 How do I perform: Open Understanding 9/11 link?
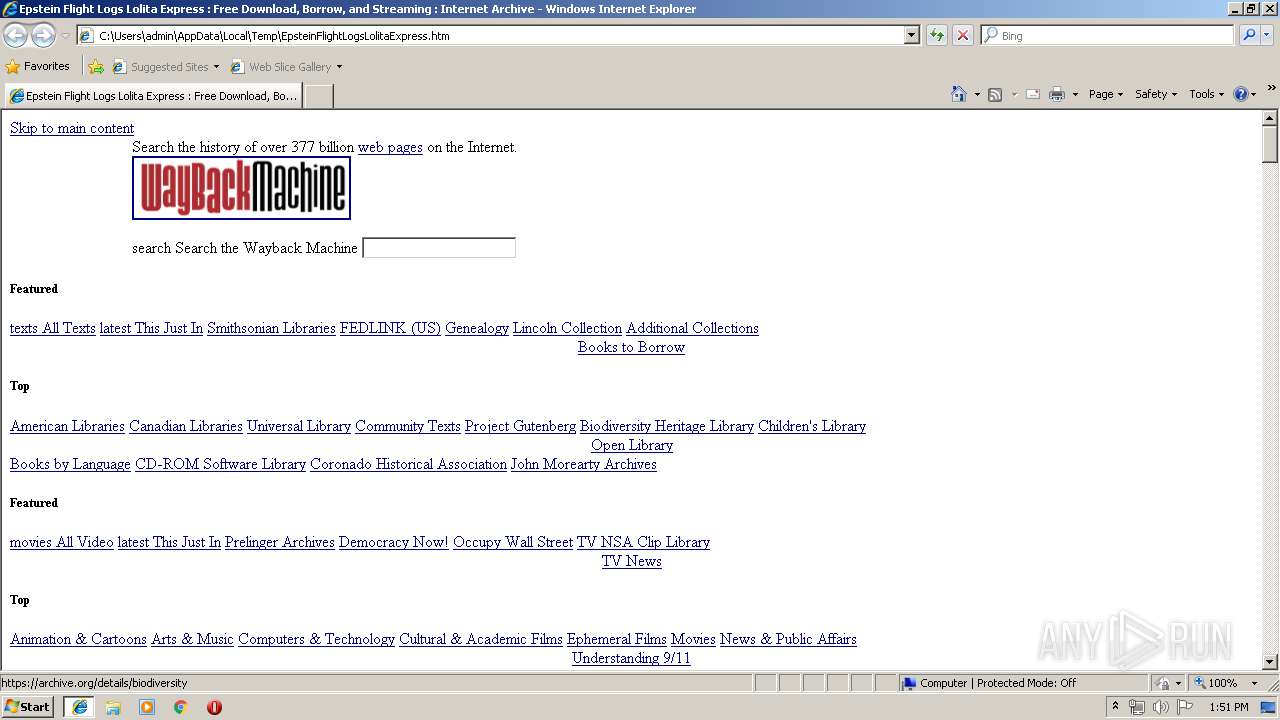tap(631, 658)
